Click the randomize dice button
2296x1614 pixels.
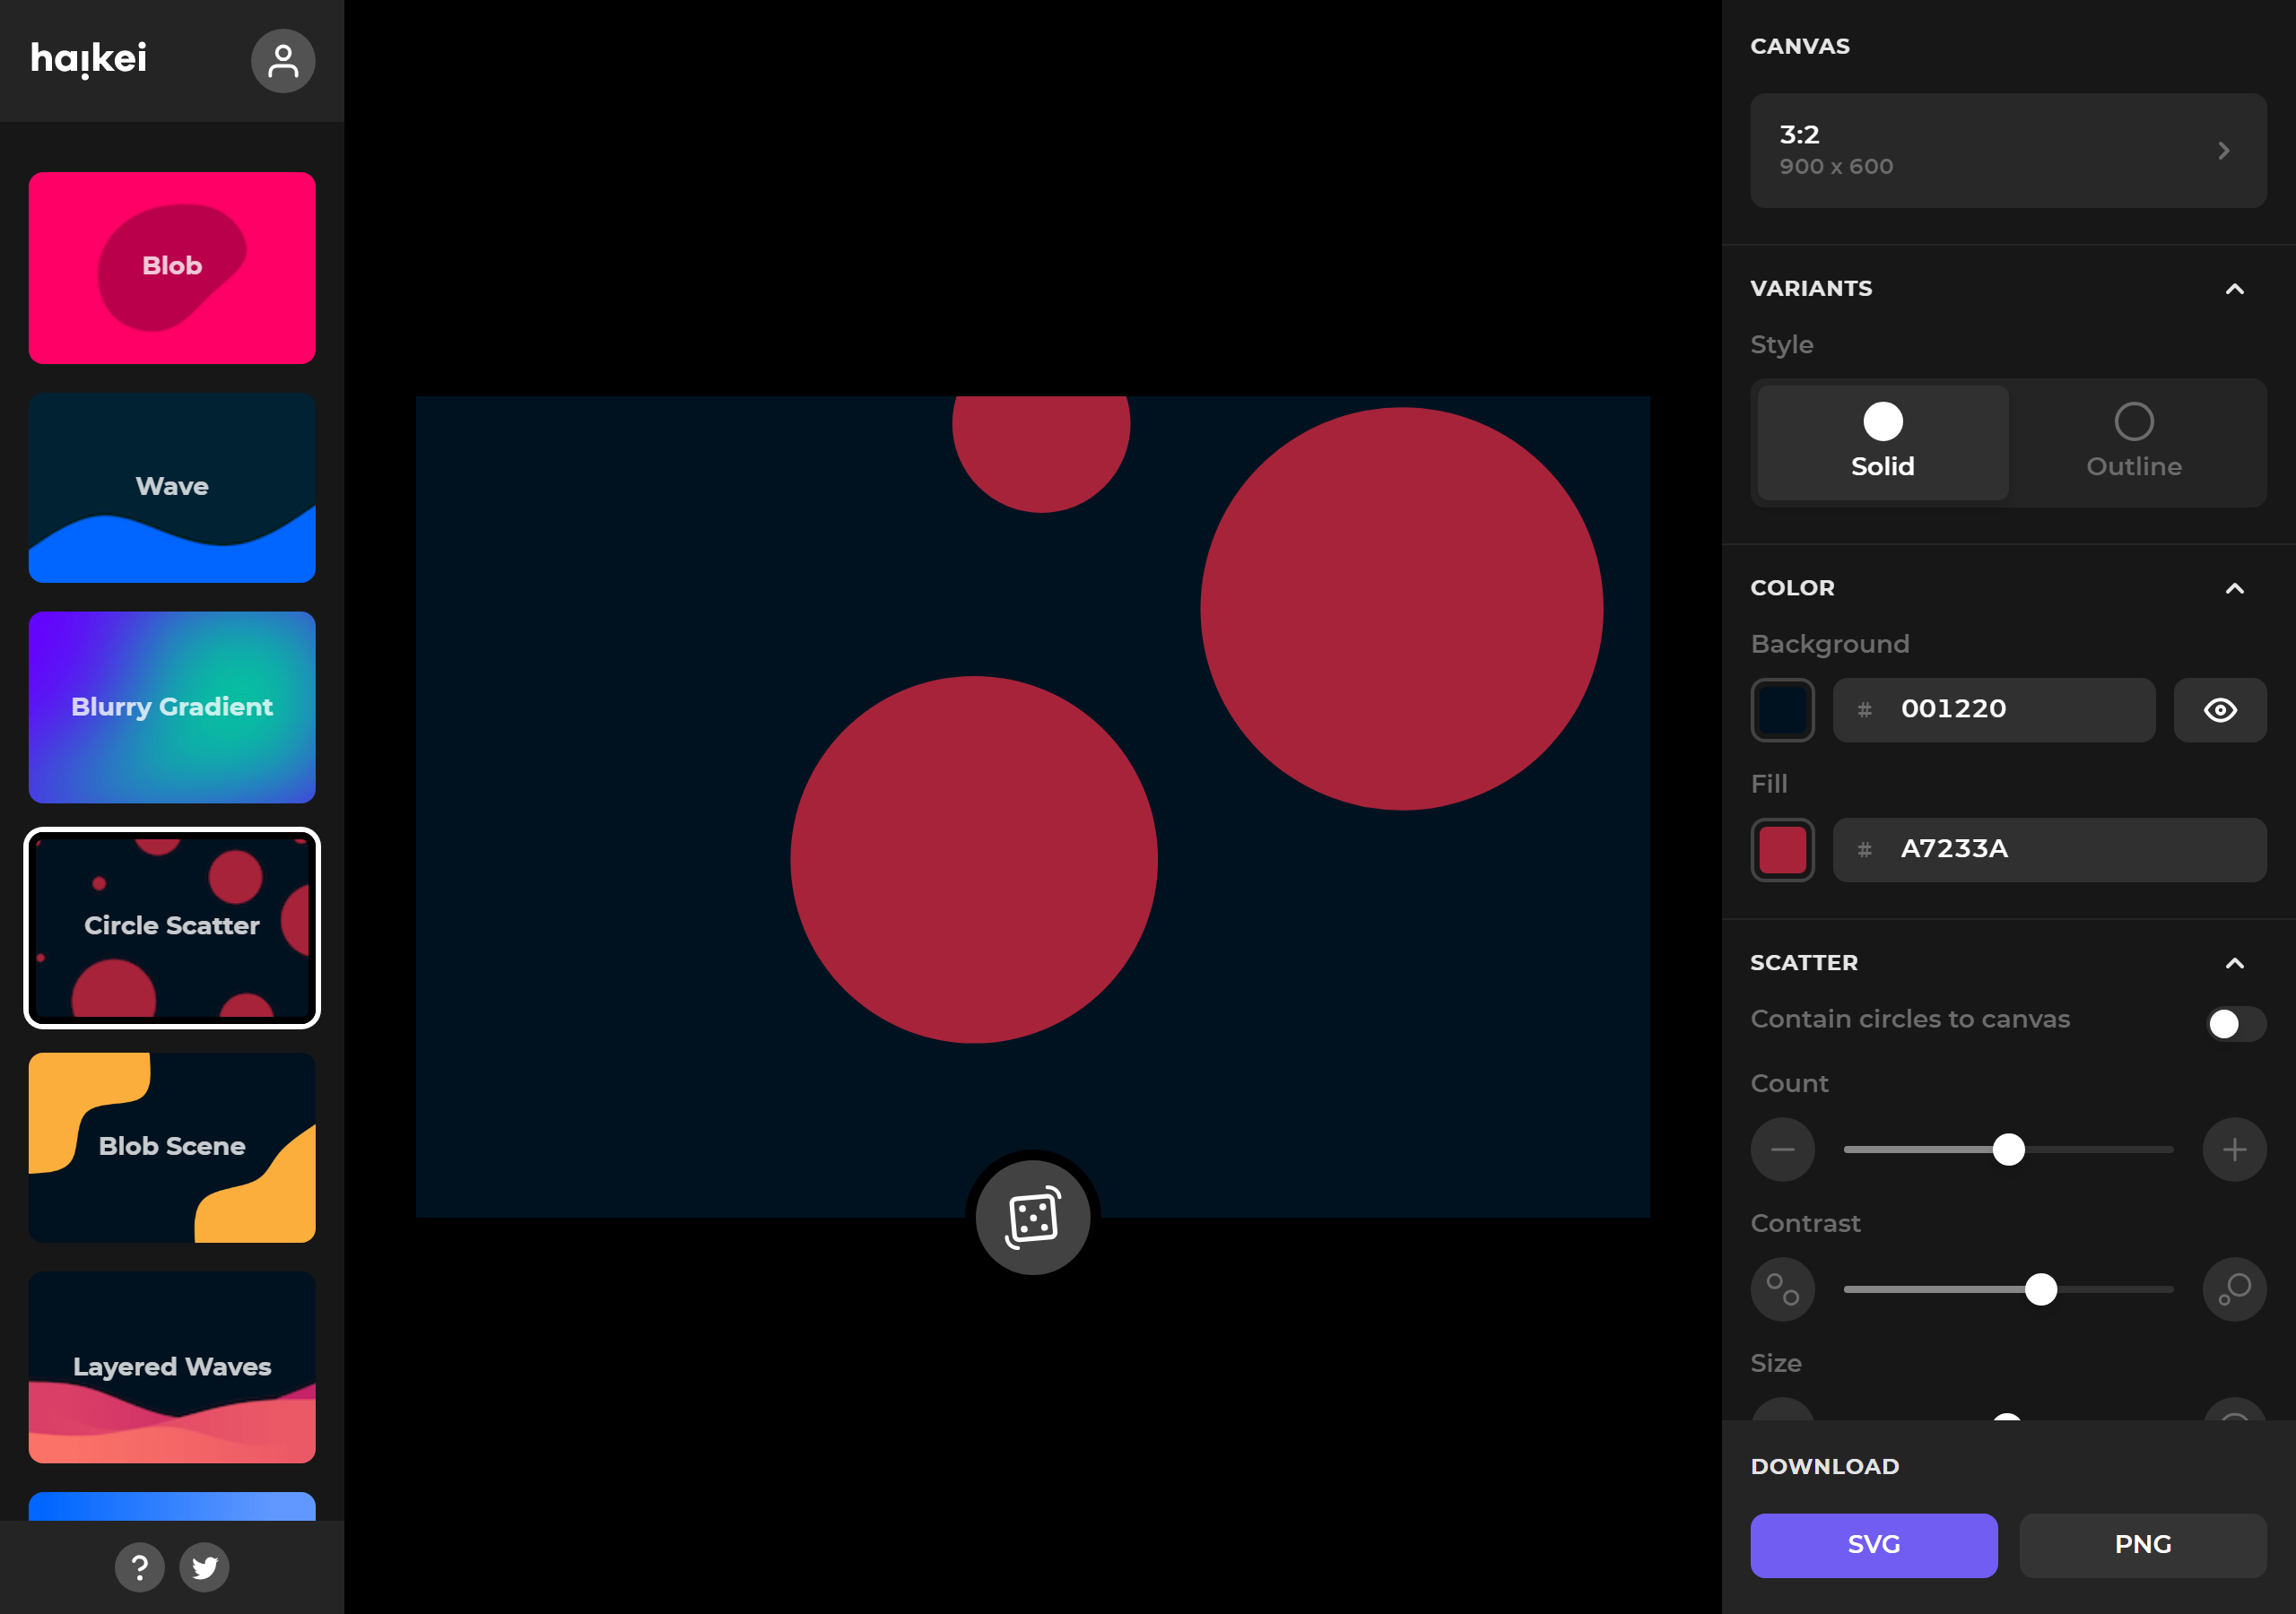click(x=1033, y=1217)
